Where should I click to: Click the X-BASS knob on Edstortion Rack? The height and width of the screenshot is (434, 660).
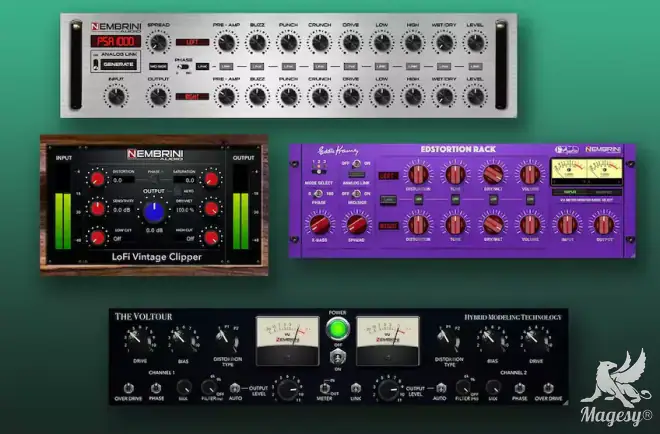319,224
